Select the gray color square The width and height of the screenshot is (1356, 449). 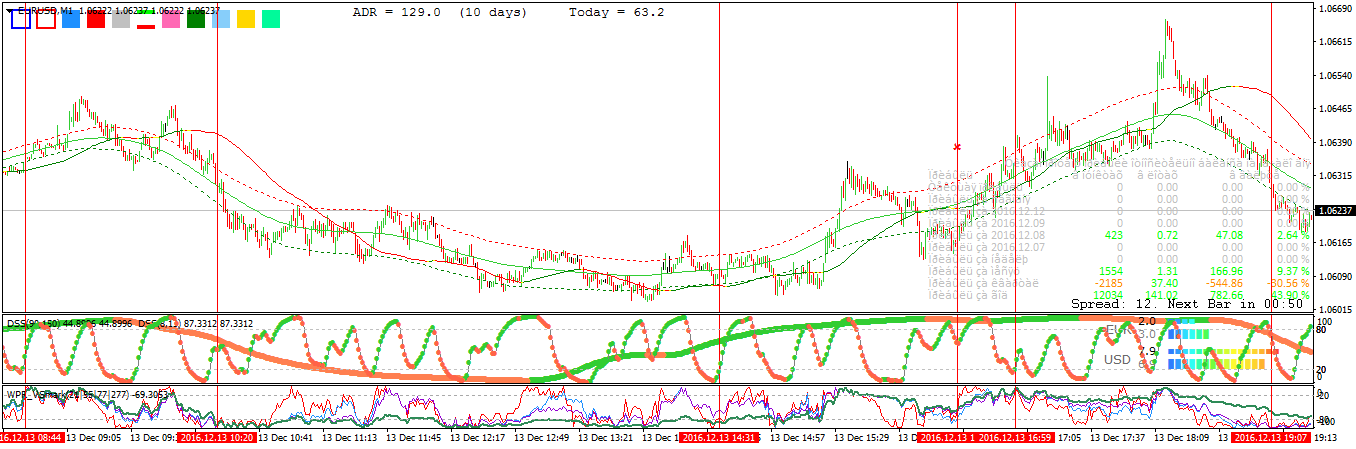[x=121, y=19]
